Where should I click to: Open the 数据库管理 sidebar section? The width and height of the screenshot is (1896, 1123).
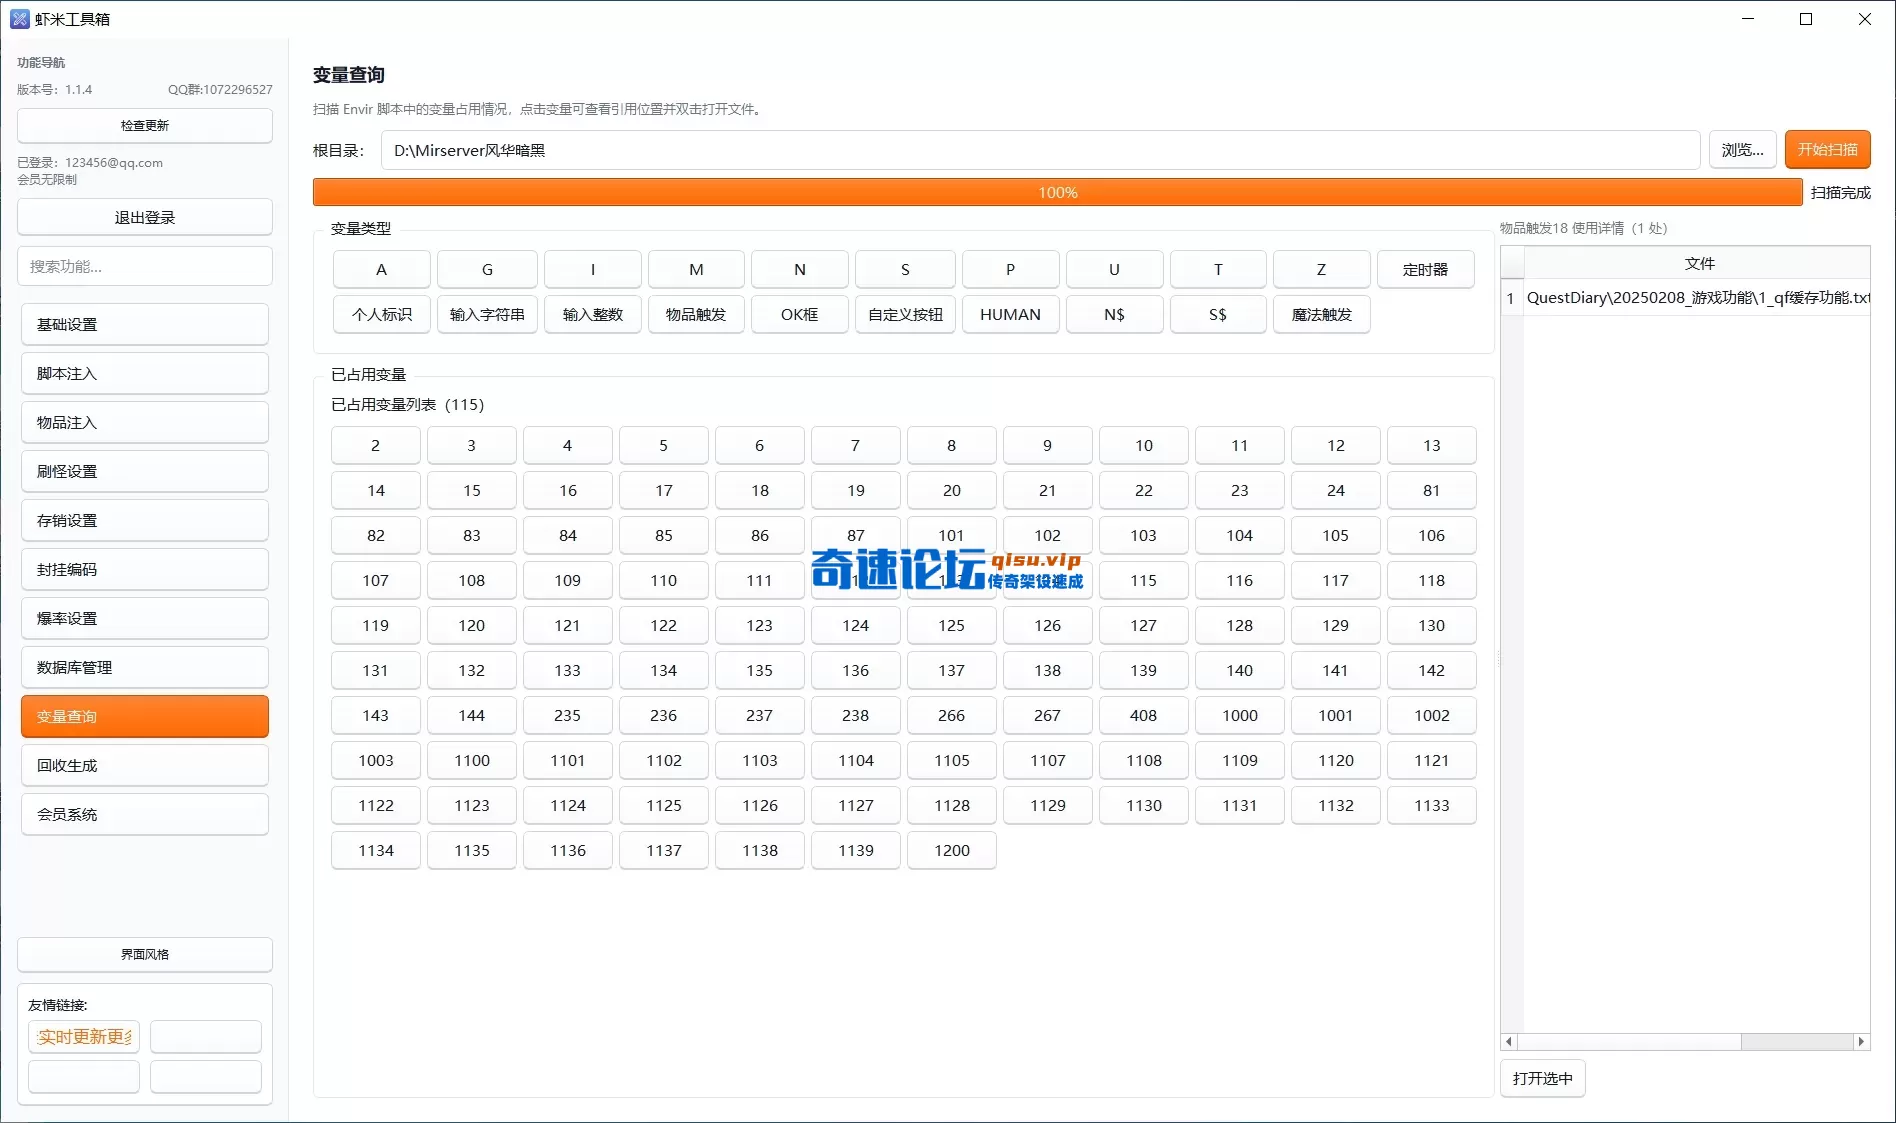click(145, 667)
